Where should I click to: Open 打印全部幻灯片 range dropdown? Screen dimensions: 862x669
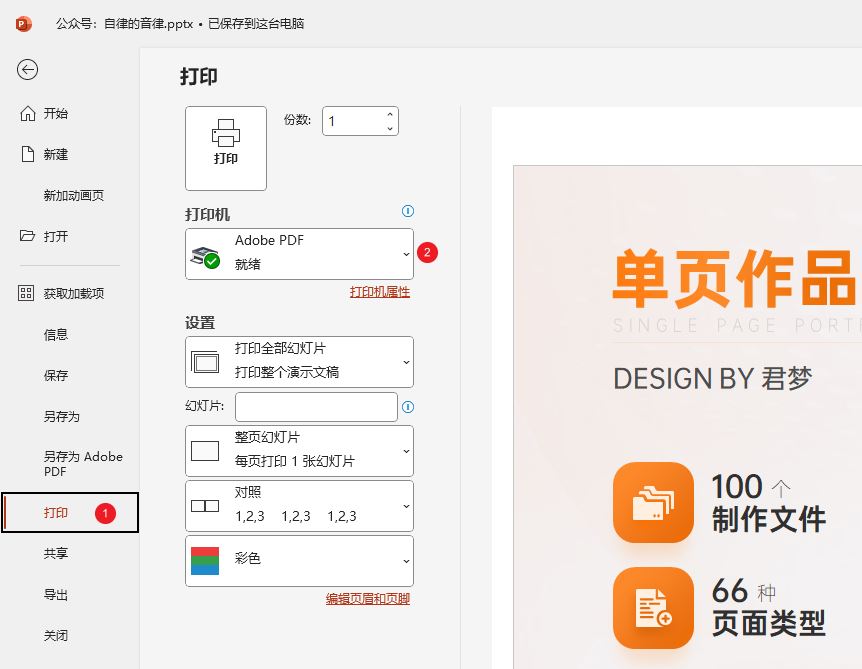tap(299, 361)
